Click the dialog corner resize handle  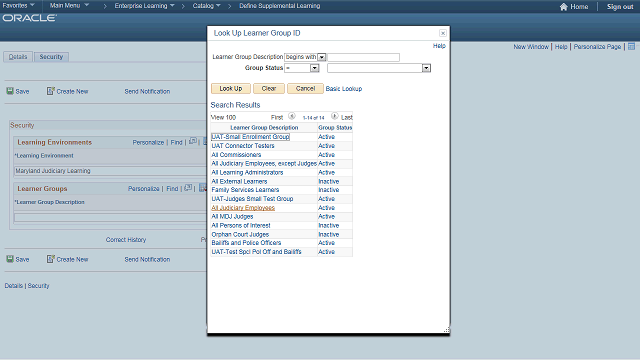pyautogui.click(x=447, y=330)
